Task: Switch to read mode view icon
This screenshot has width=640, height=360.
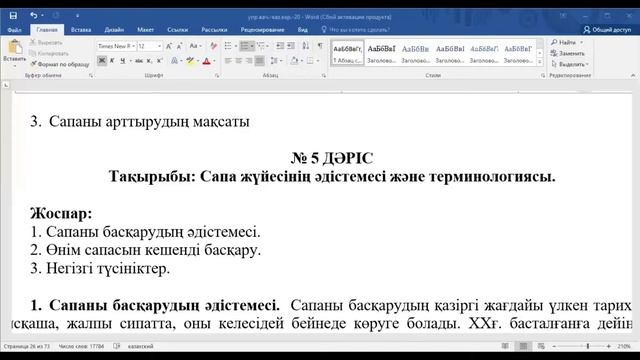Action: [505, 346]
